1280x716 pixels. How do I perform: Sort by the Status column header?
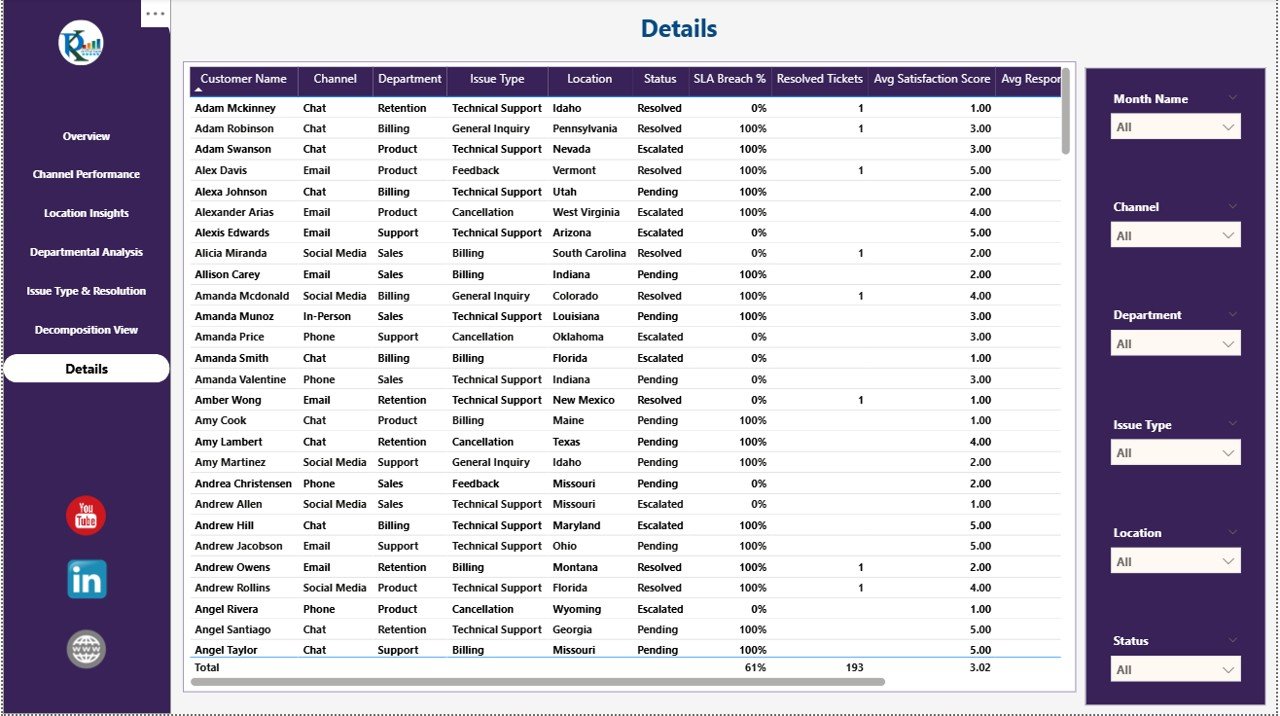tap(660, 79)
